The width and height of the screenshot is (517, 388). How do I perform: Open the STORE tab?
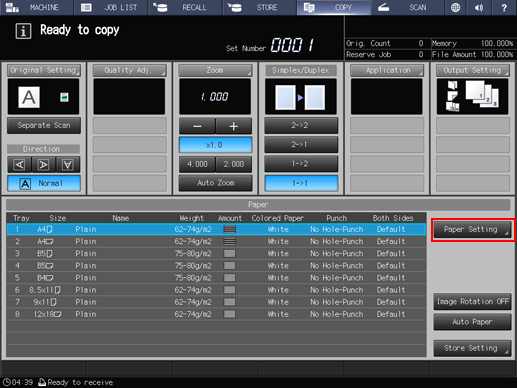[x=260, y=7]
